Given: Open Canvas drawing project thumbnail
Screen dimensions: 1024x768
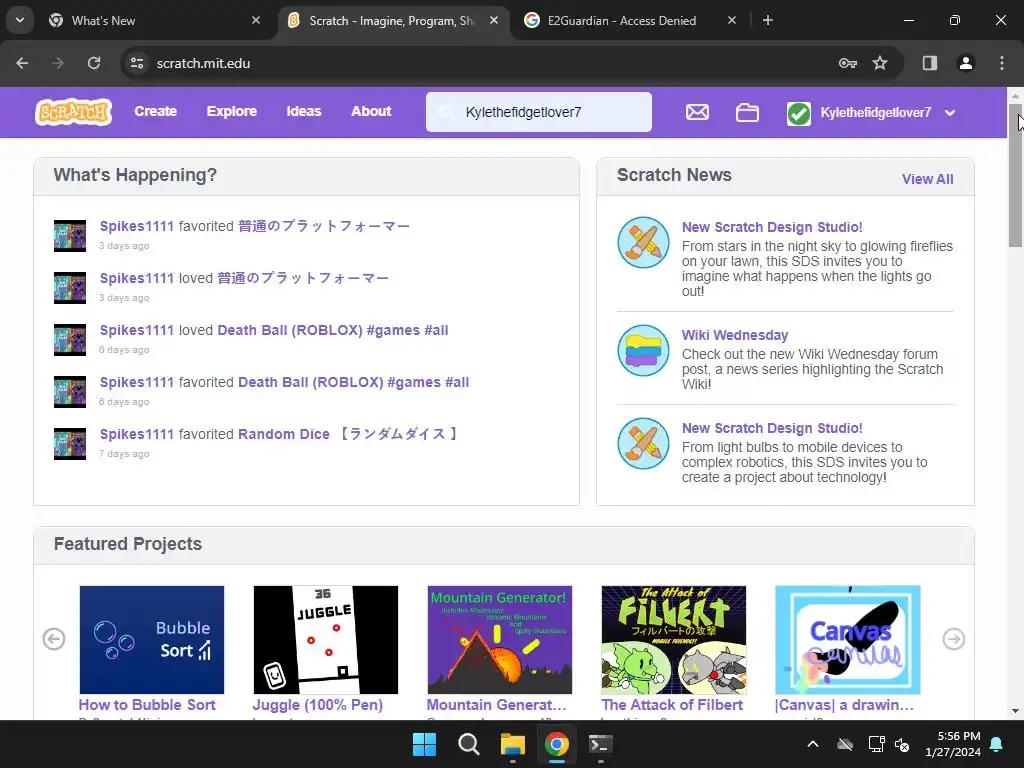Looking at the screenshot, I should pos(847,639).
